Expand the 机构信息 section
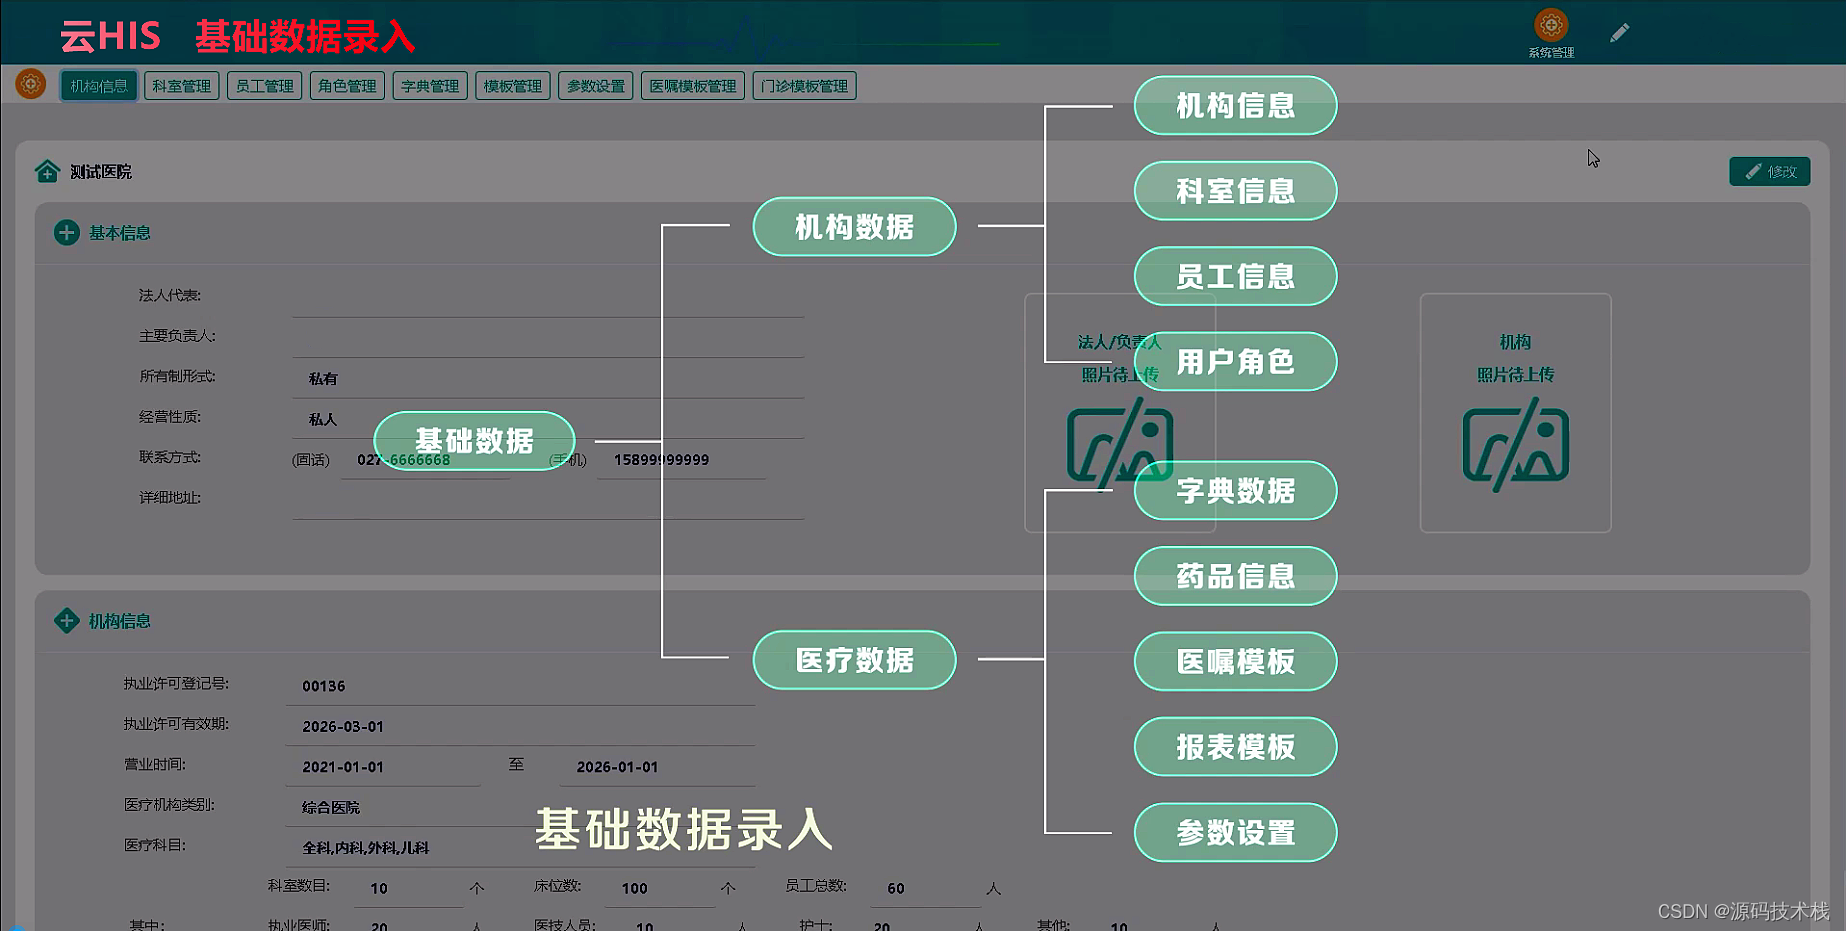1846x931 pixels. click(67, 621)
